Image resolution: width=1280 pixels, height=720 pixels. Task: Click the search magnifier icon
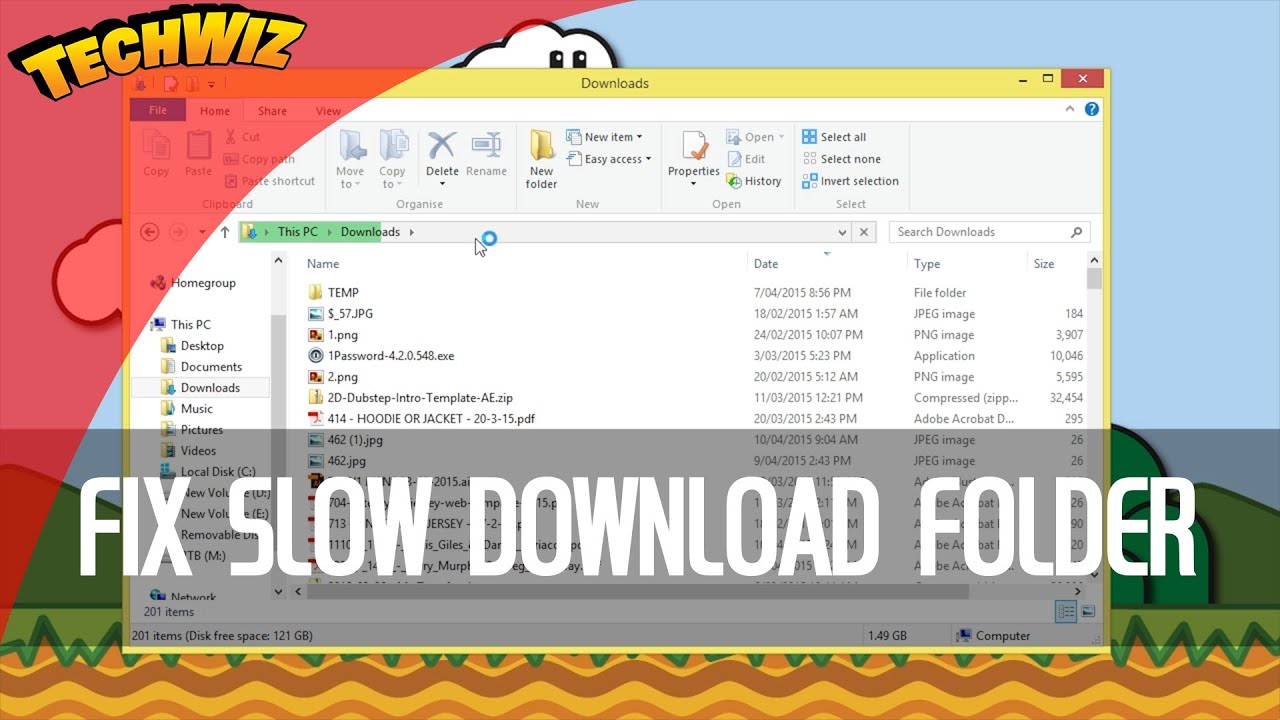tap(1076, 232)
